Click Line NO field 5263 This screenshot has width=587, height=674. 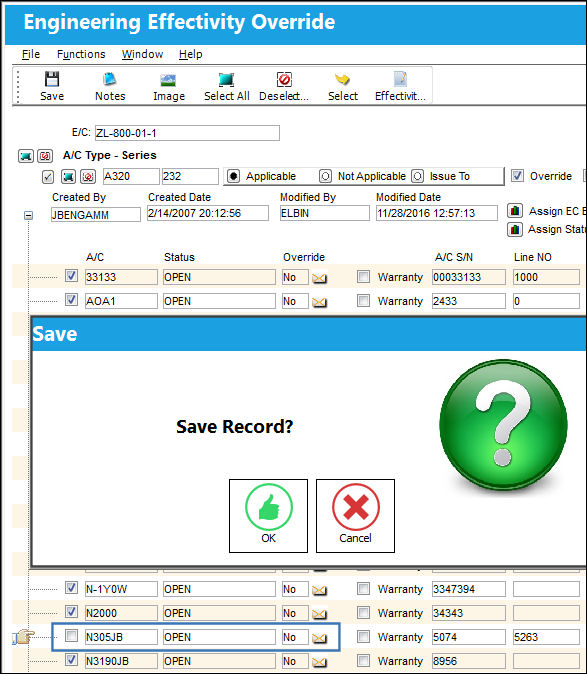546,637
